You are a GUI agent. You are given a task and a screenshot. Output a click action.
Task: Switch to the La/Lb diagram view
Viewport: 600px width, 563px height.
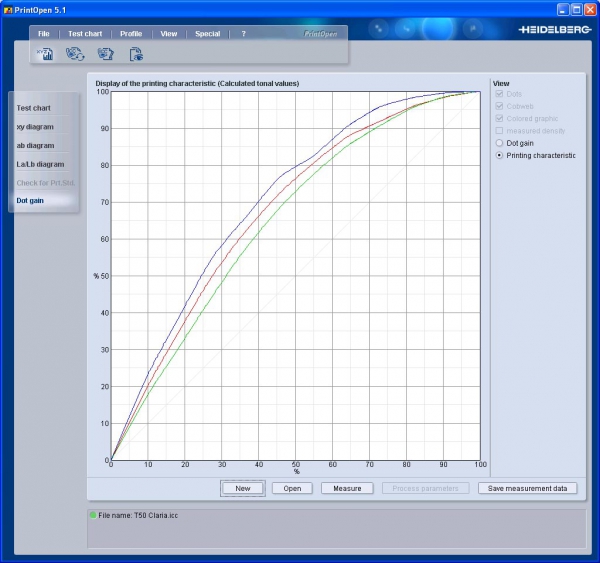click(x=40, y=164)
